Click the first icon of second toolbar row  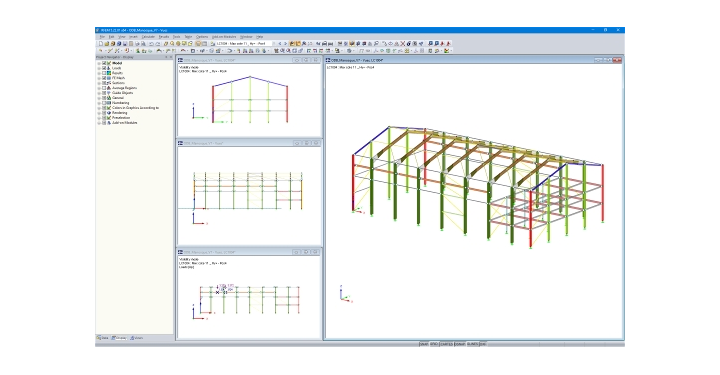coord(100,50)
